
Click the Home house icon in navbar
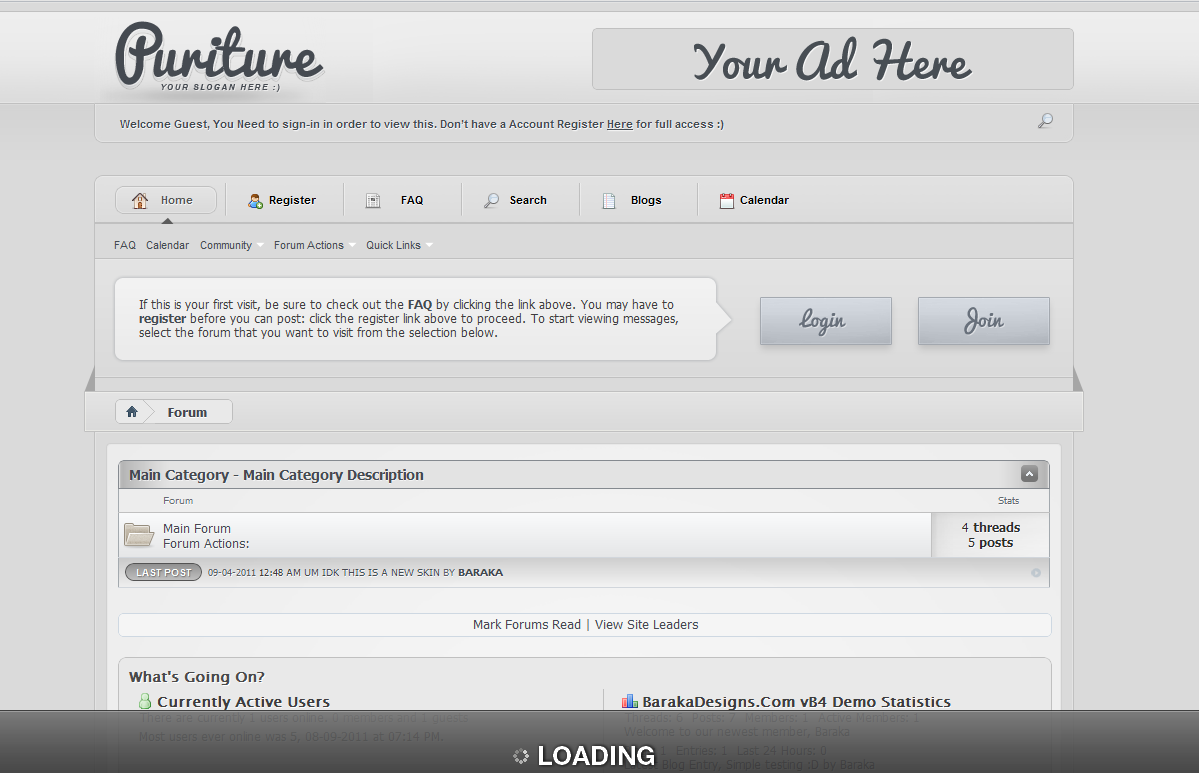click(140, 200)
